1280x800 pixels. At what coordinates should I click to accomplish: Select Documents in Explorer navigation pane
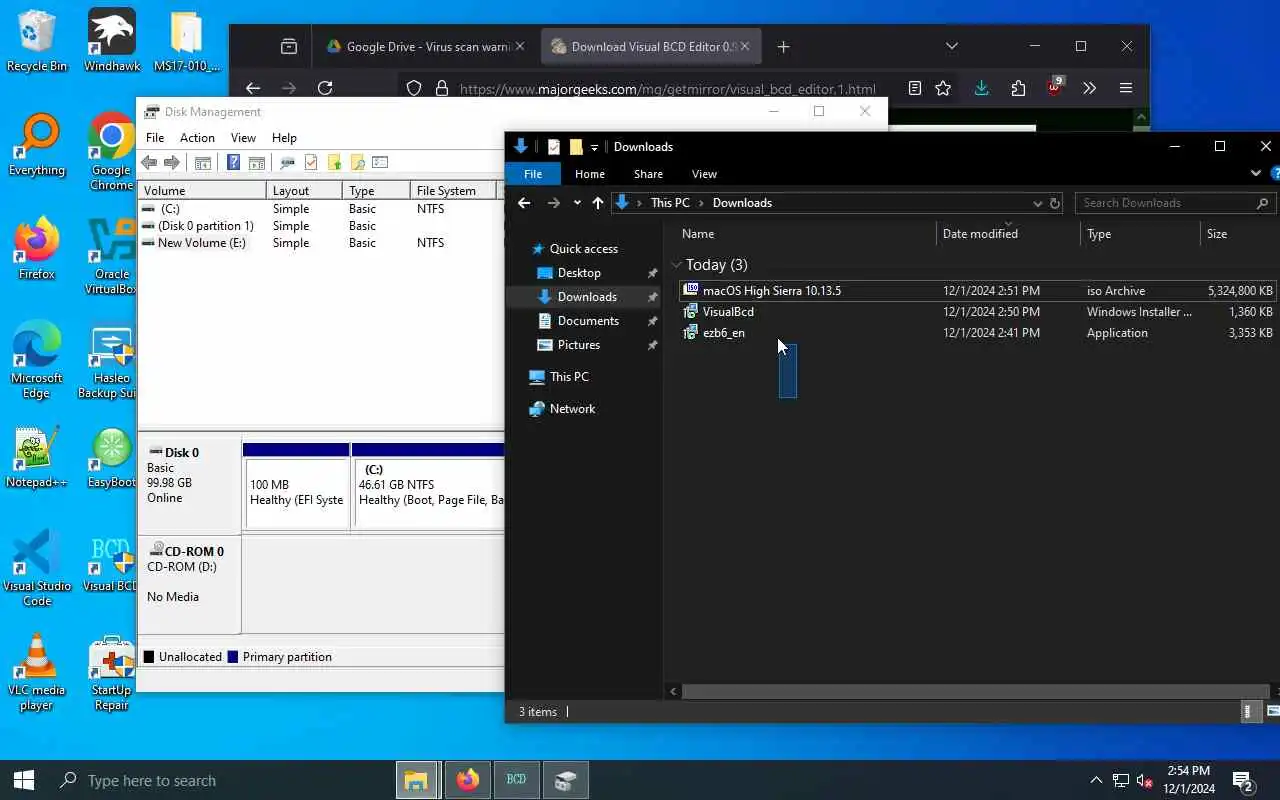(588, 321)
